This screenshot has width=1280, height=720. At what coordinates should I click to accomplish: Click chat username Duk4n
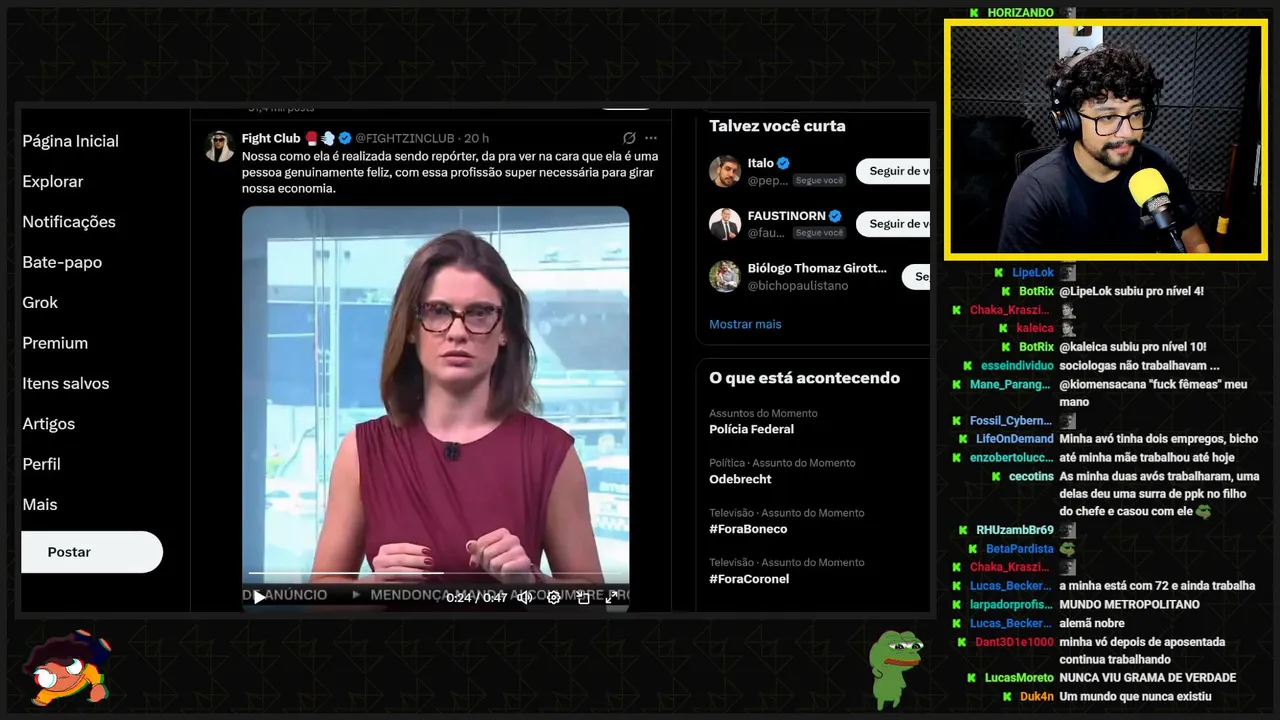(1037, 697)
